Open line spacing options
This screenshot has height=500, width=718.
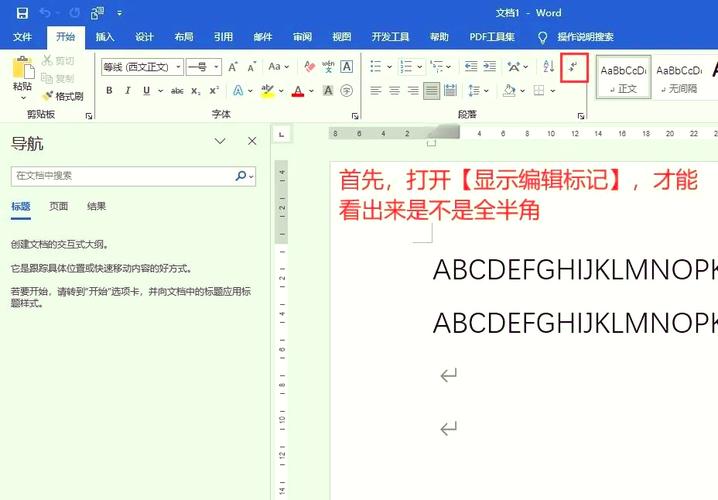[478, 91]
